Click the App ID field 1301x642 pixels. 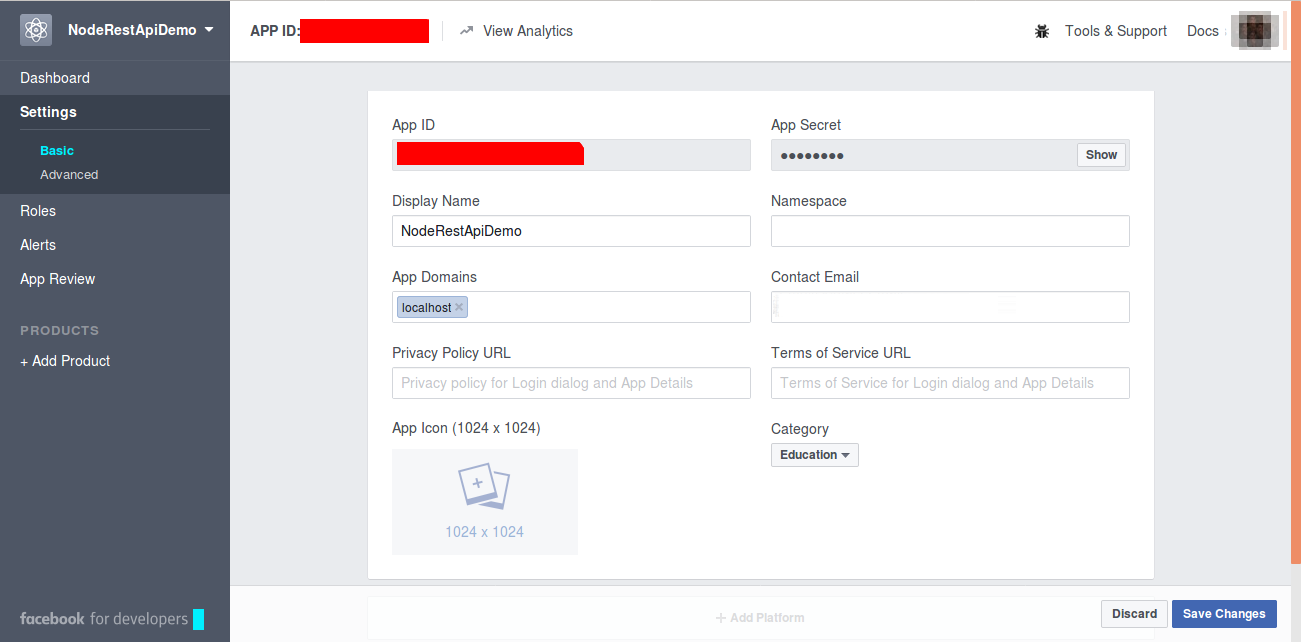[571, 155]
